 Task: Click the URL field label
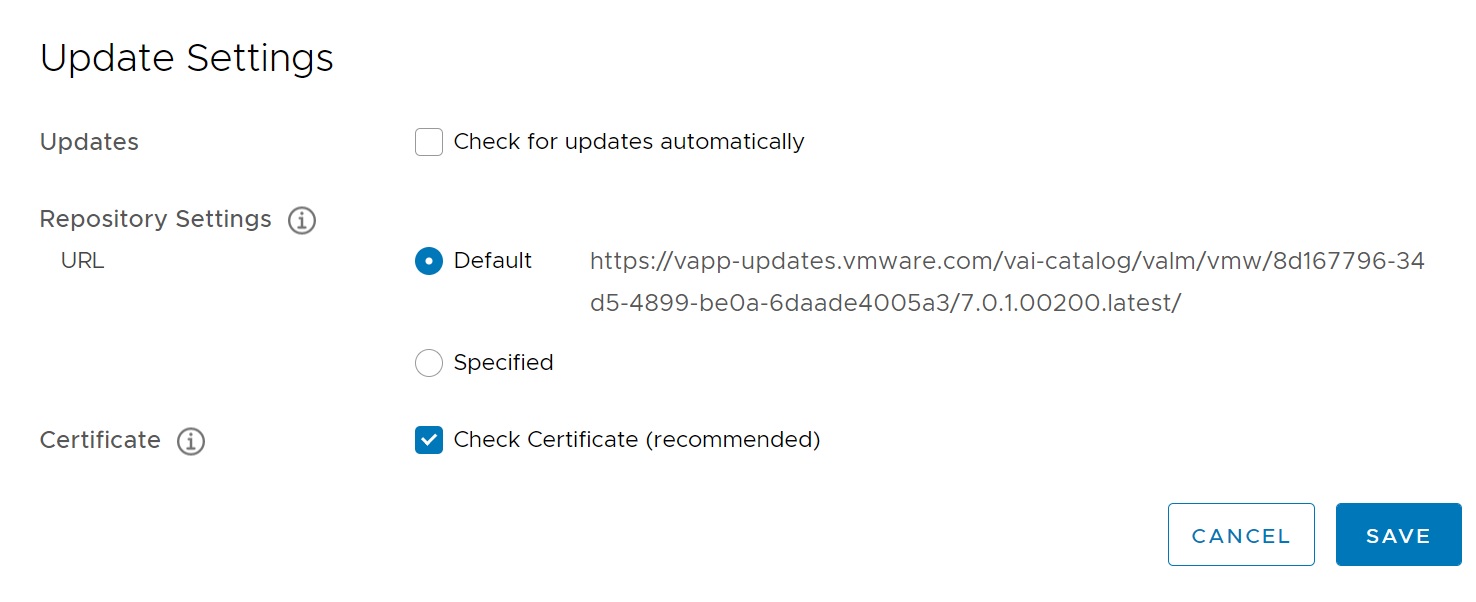[x=82, y=261]
